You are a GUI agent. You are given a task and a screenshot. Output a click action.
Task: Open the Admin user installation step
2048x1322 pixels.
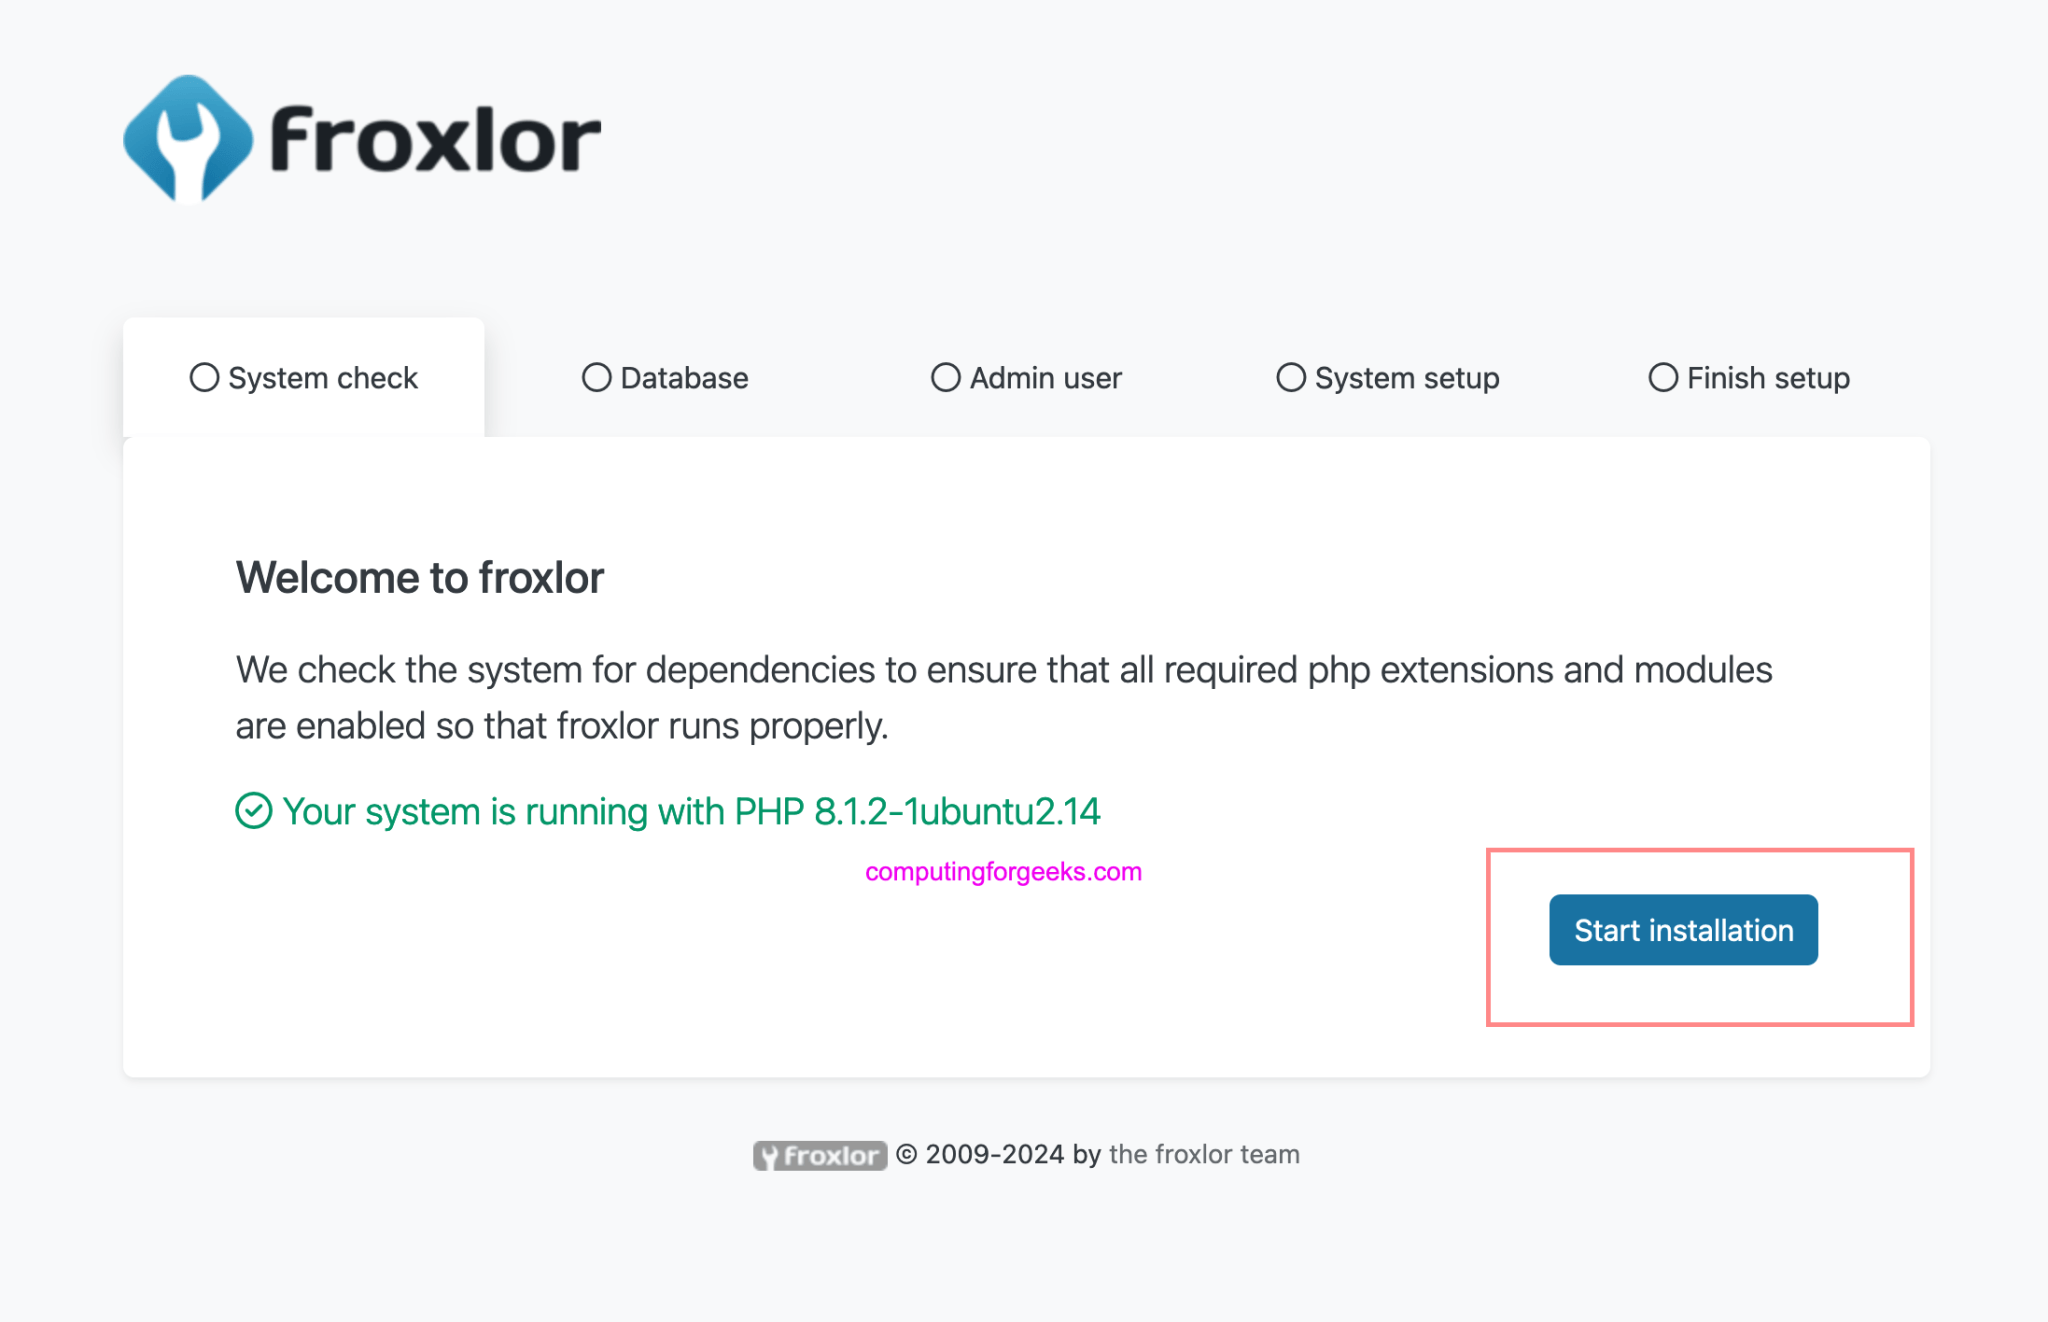tap(1026, 377)
